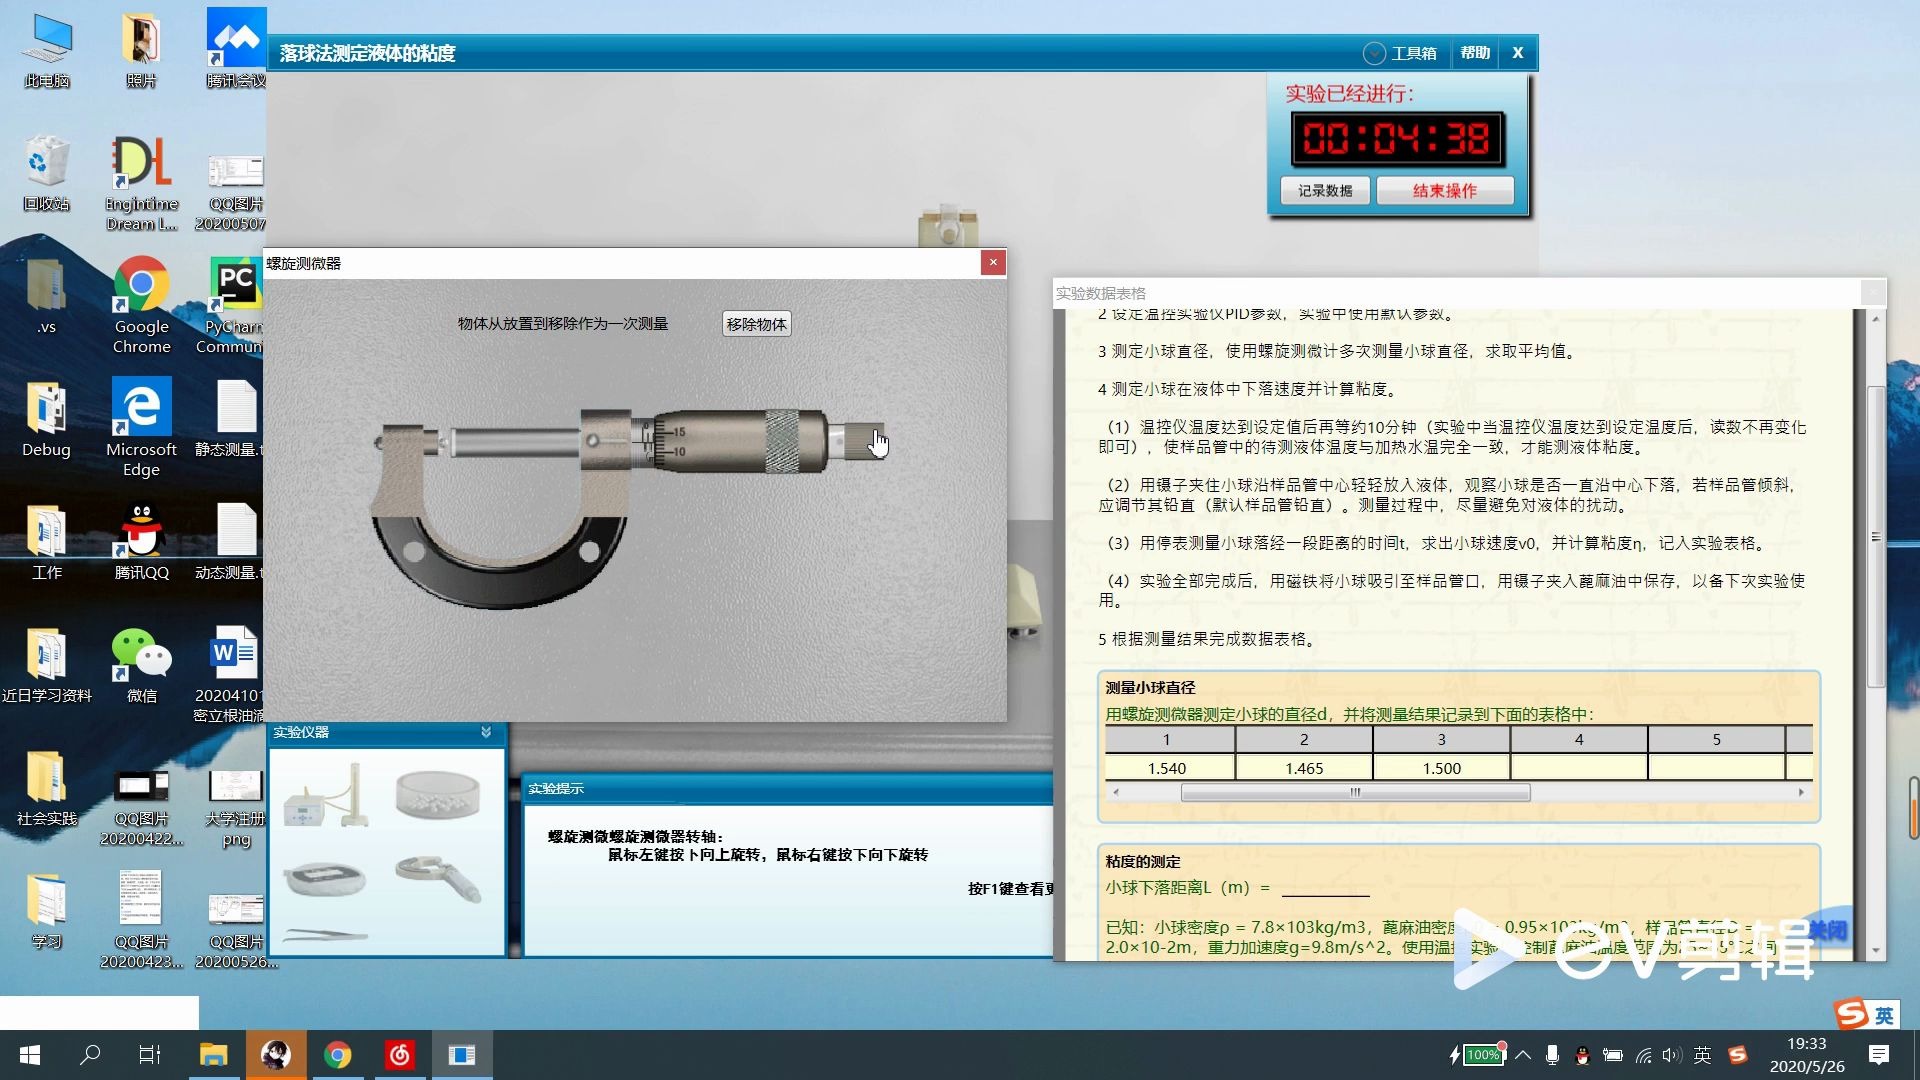Viewport: 1920px width, 1080px height.
Task: Open Chrome from the taskbar
Action: (x=338, y=1055)
